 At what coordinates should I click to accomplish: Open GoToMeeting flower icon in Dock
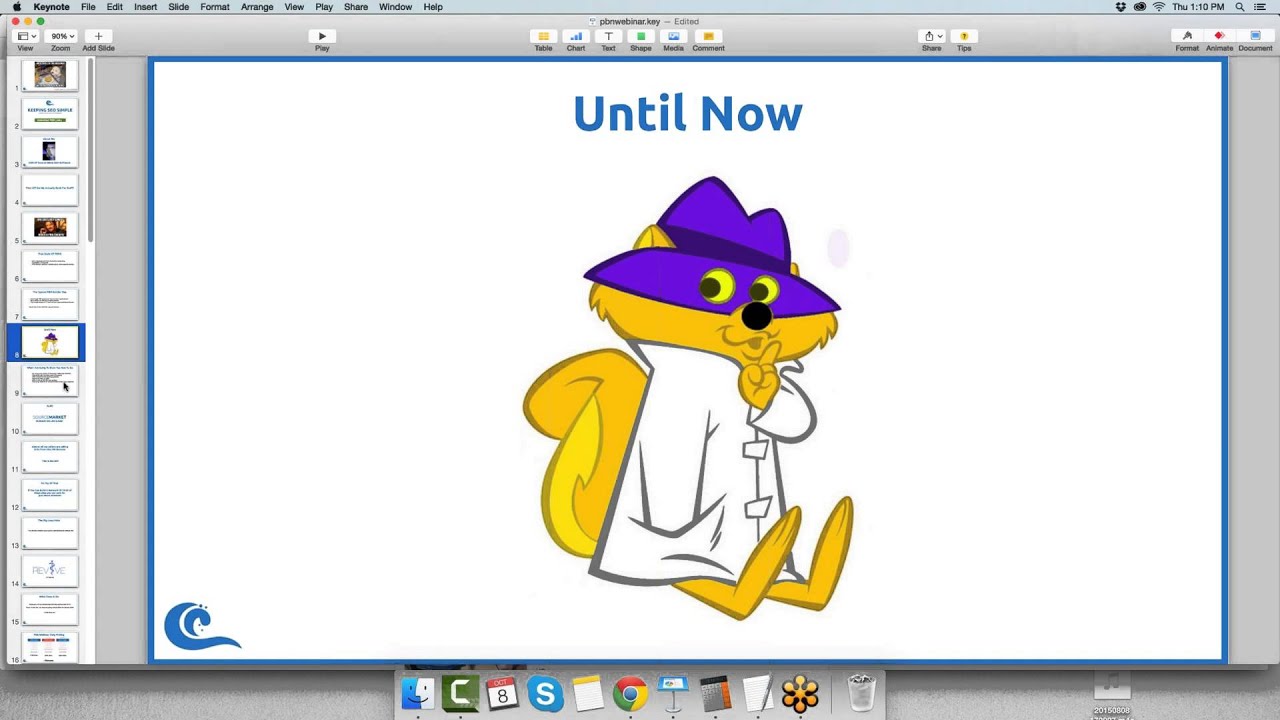800,693
